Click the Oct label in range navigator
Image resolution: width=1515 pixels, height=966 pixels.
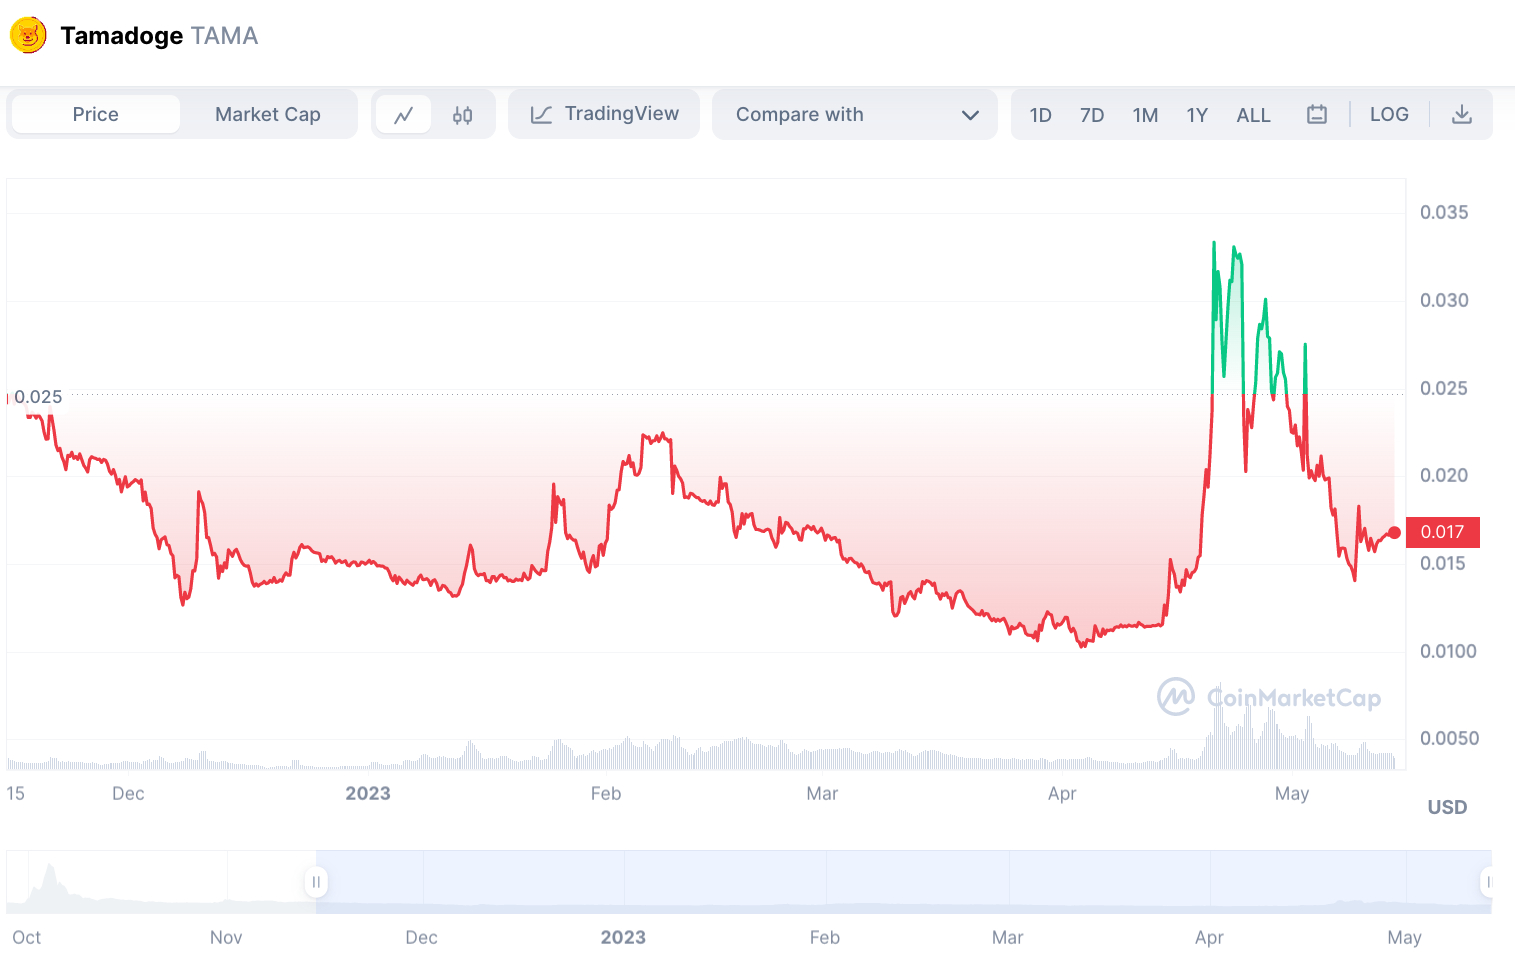point(27,937)
